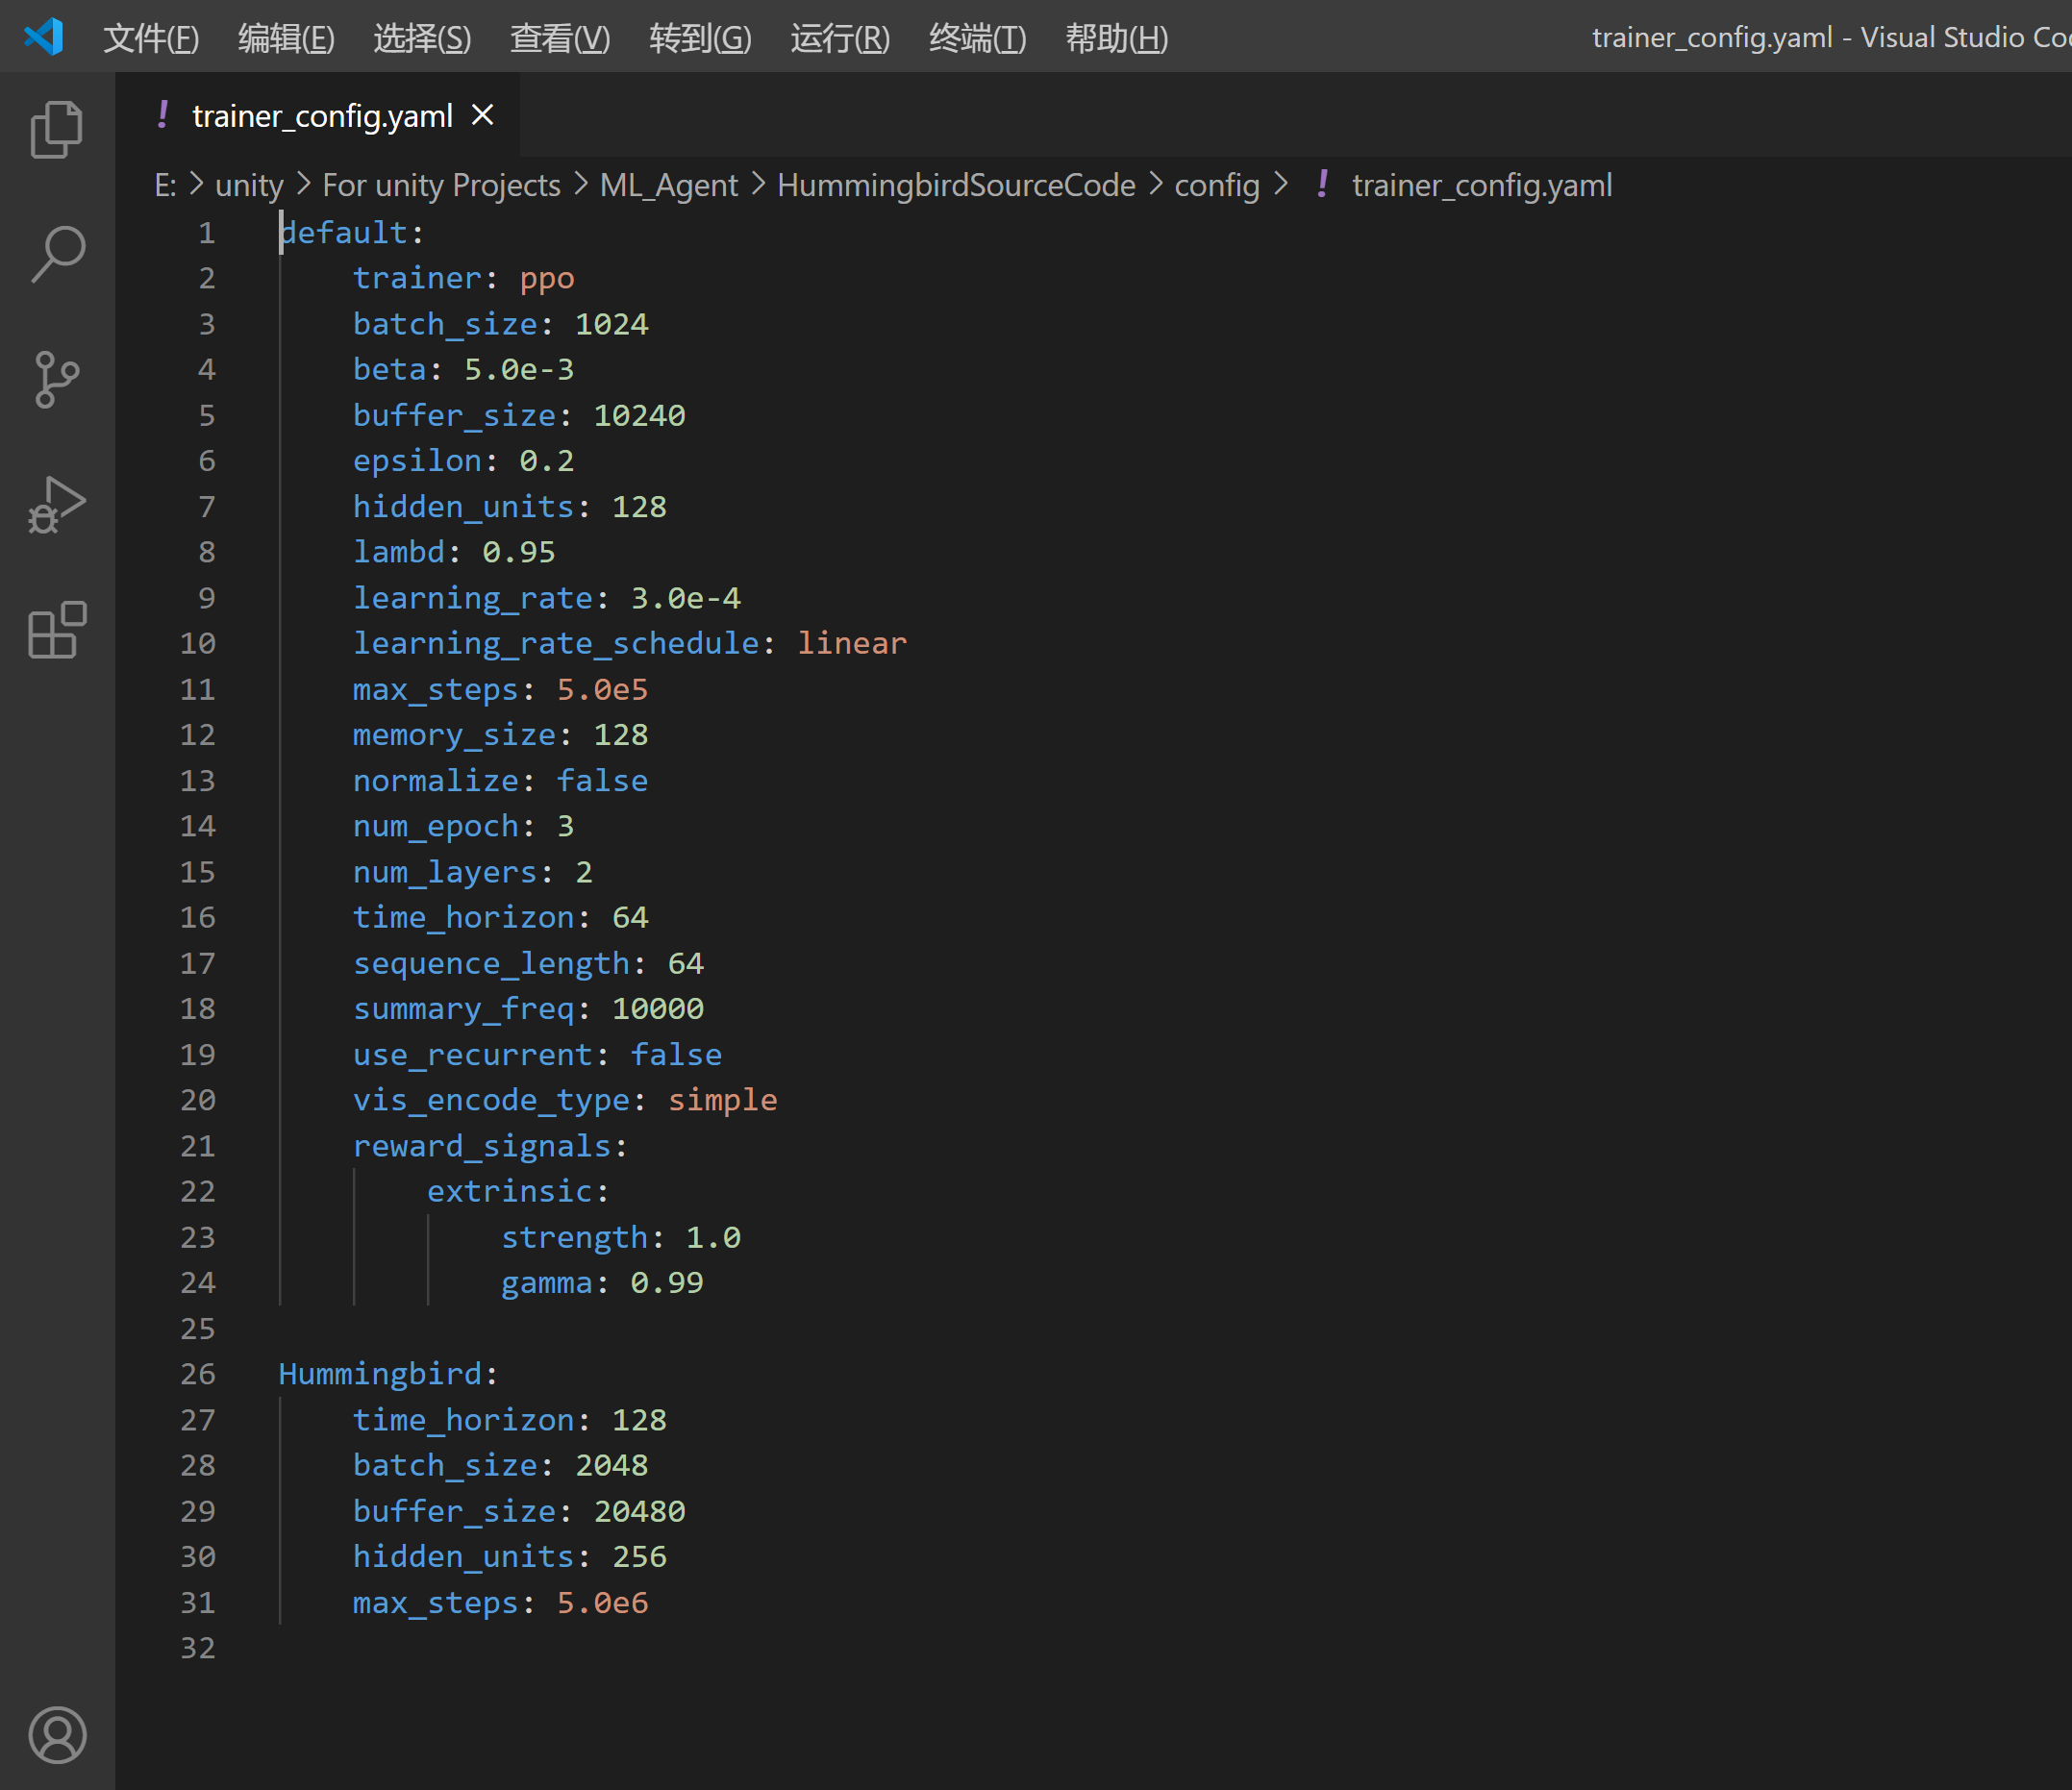The image size is (2072, 1790).
Task: Open the 文件(F) menu
Action: (x=151, y=38)
